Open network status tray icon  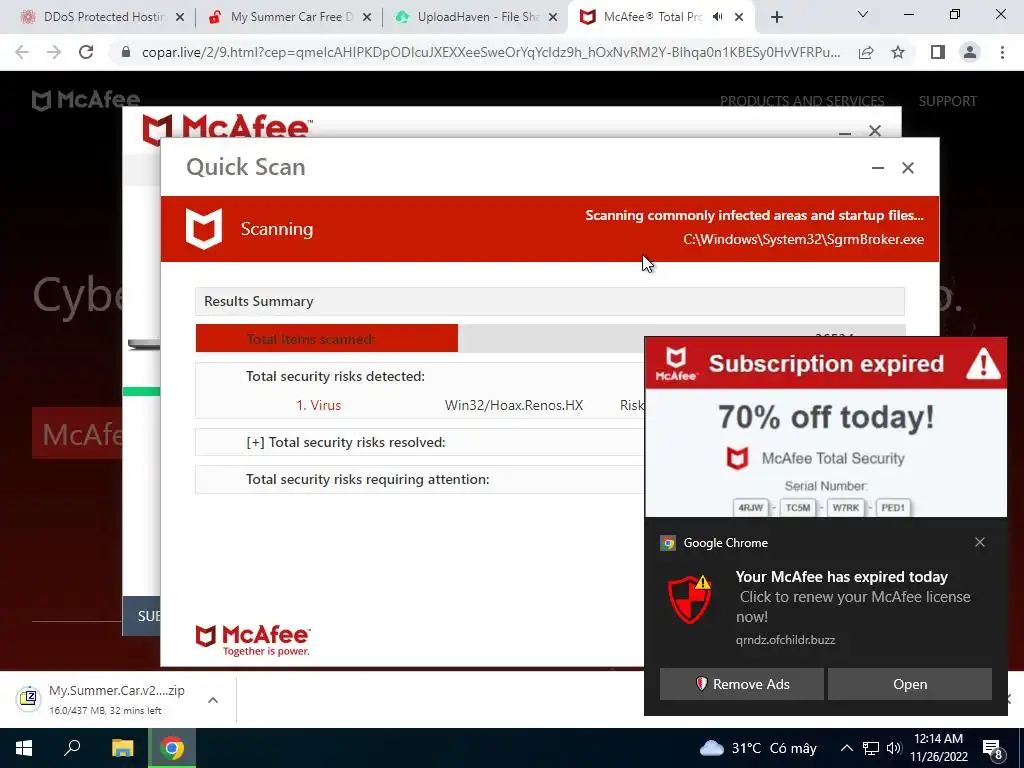coord(871,748)
